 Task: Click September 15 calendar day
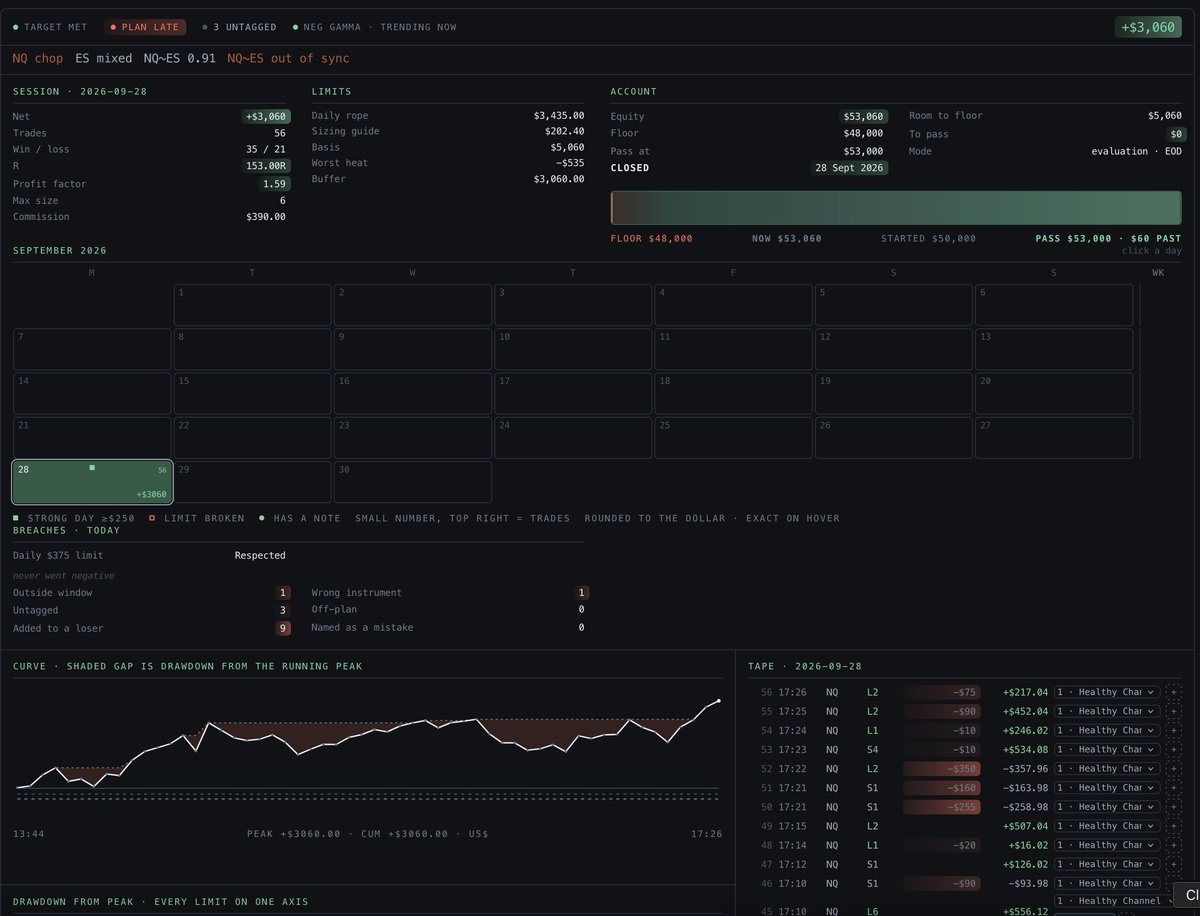click(253, 394)
